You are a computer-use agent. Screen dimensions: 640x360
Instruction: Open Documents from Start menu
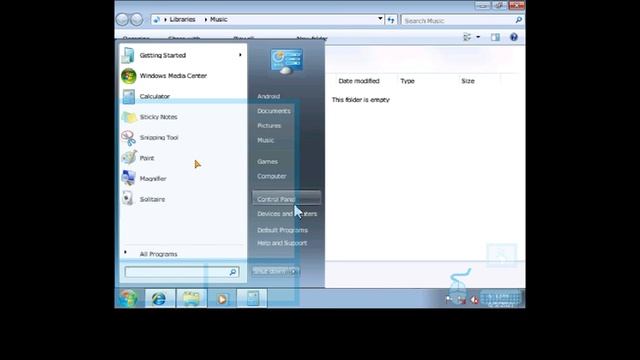point(274,111)
